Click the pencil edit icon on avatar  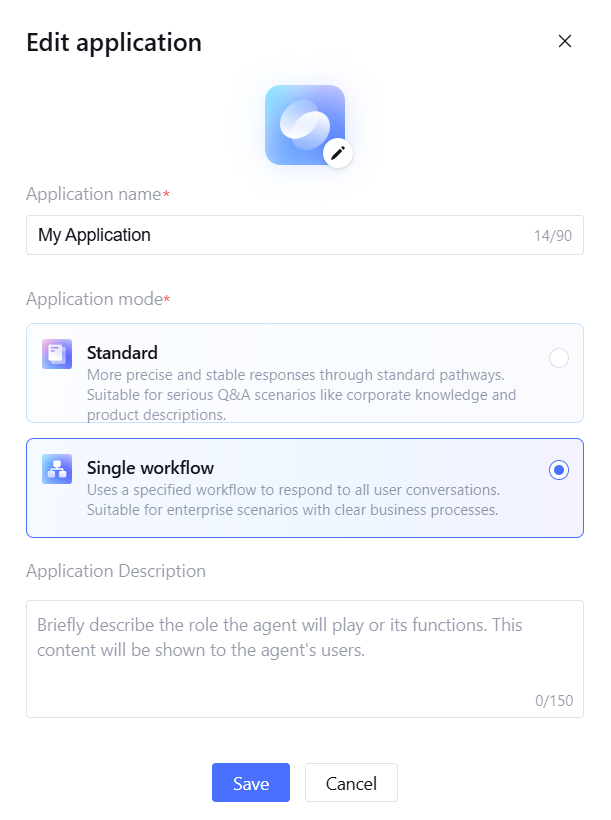pos(338,152)
